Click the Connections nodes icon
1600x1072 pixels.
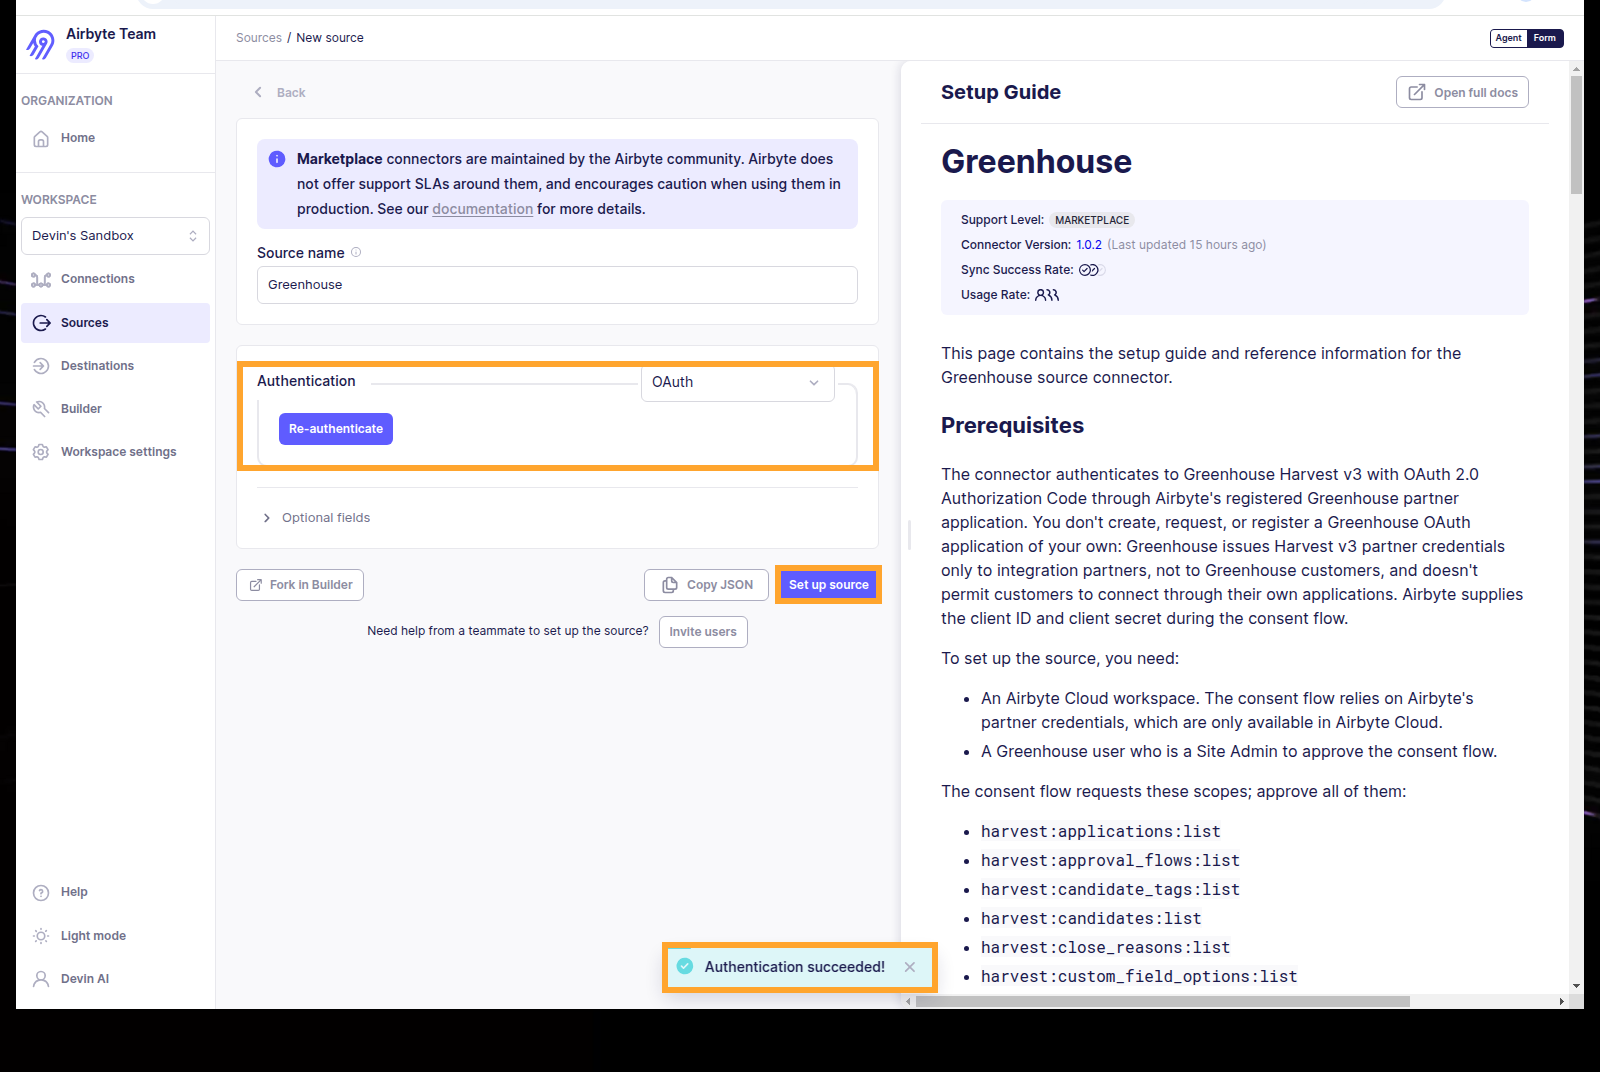[x=41, y=279]
